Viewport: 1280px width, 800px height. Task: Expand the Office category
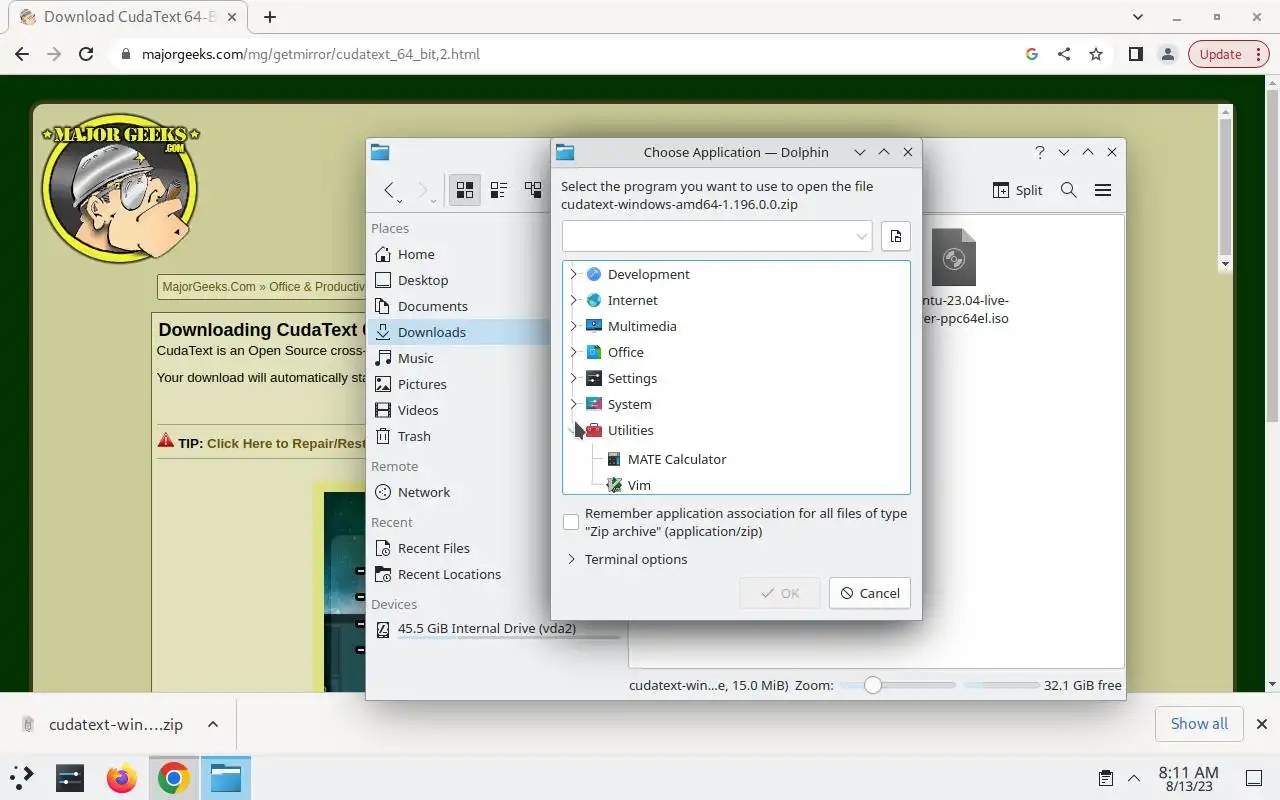(573, 352)
